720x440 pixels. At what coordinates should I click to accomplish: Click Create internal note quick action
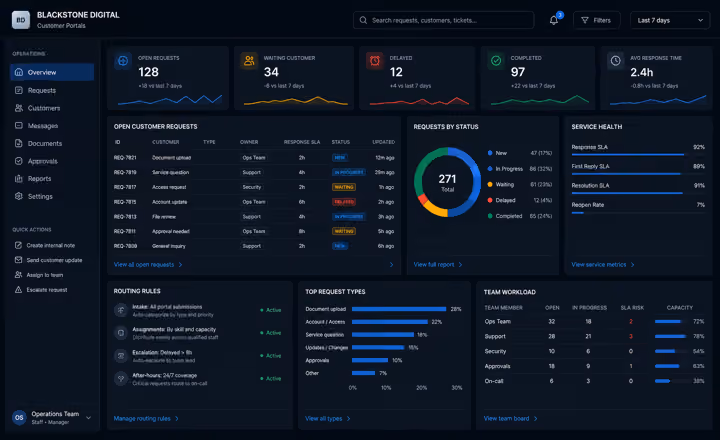(x=45, y=245)
